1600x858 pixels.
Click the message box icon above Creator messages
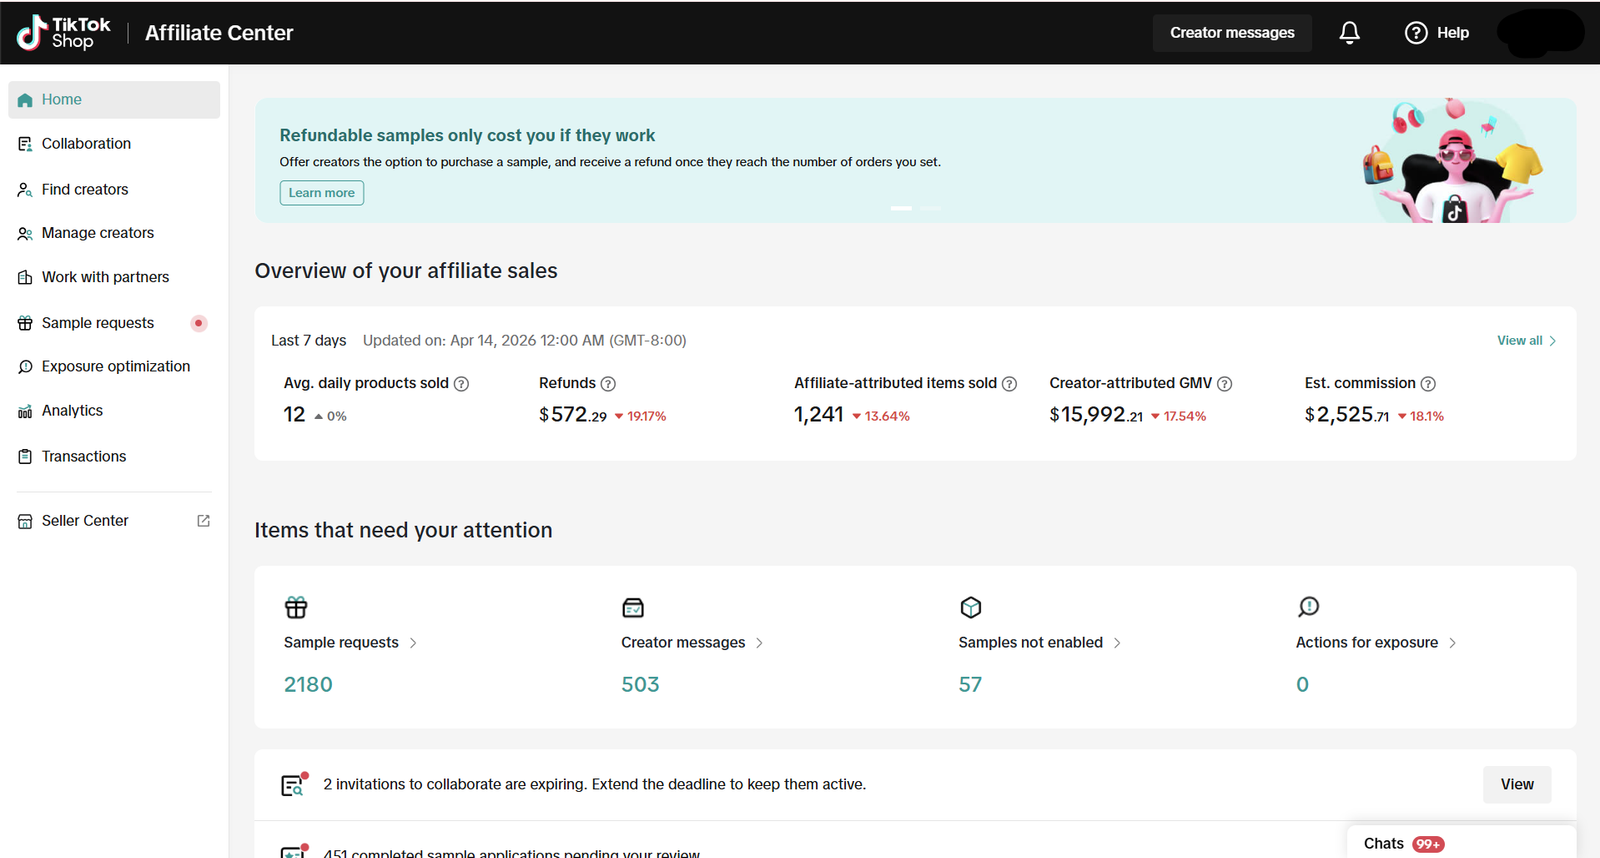click(633, 607)
